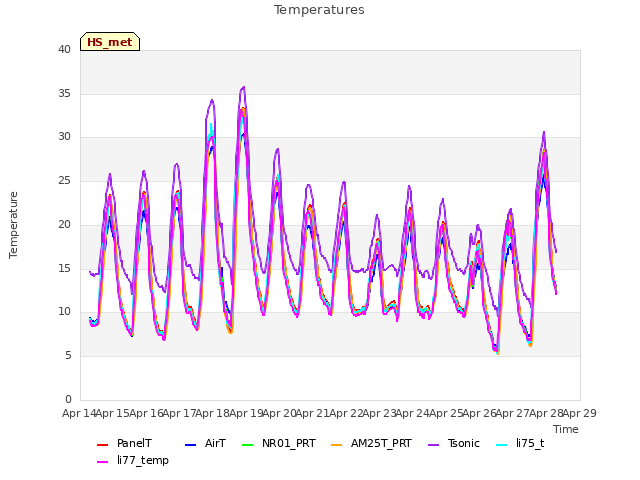The image size is (640, 480).
Task: Click the Apr 19 Tsonic peak near 36
Action: [244, 87]
